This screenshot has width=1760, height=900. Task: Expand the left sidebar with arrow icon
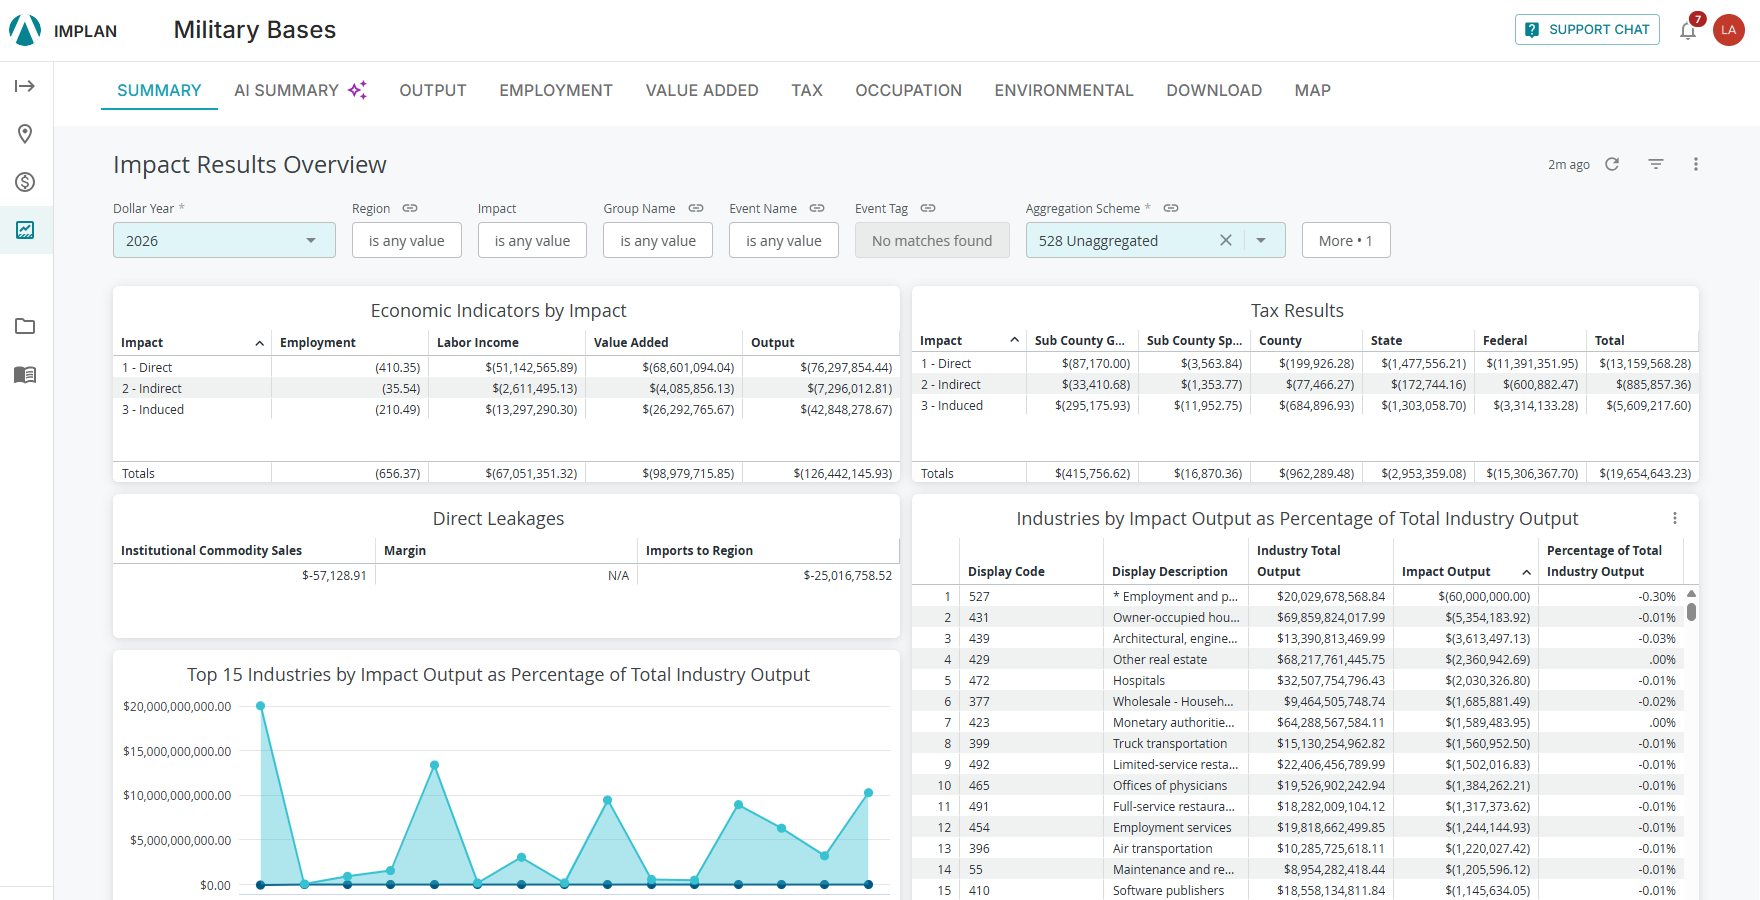(25, 86)
